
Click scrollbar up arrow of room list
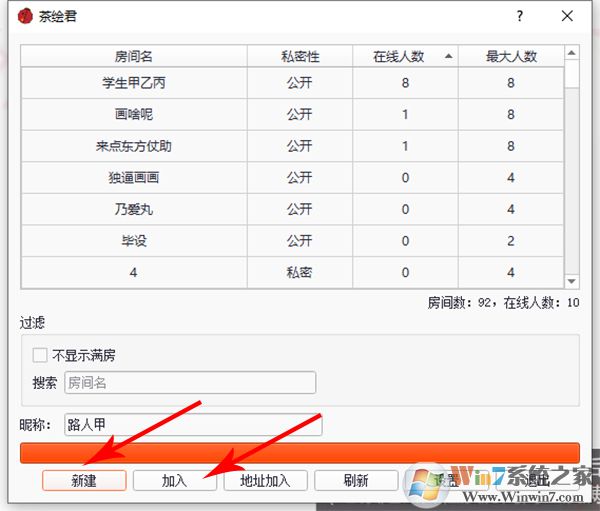pyautogui.click(x=572, y=53)
